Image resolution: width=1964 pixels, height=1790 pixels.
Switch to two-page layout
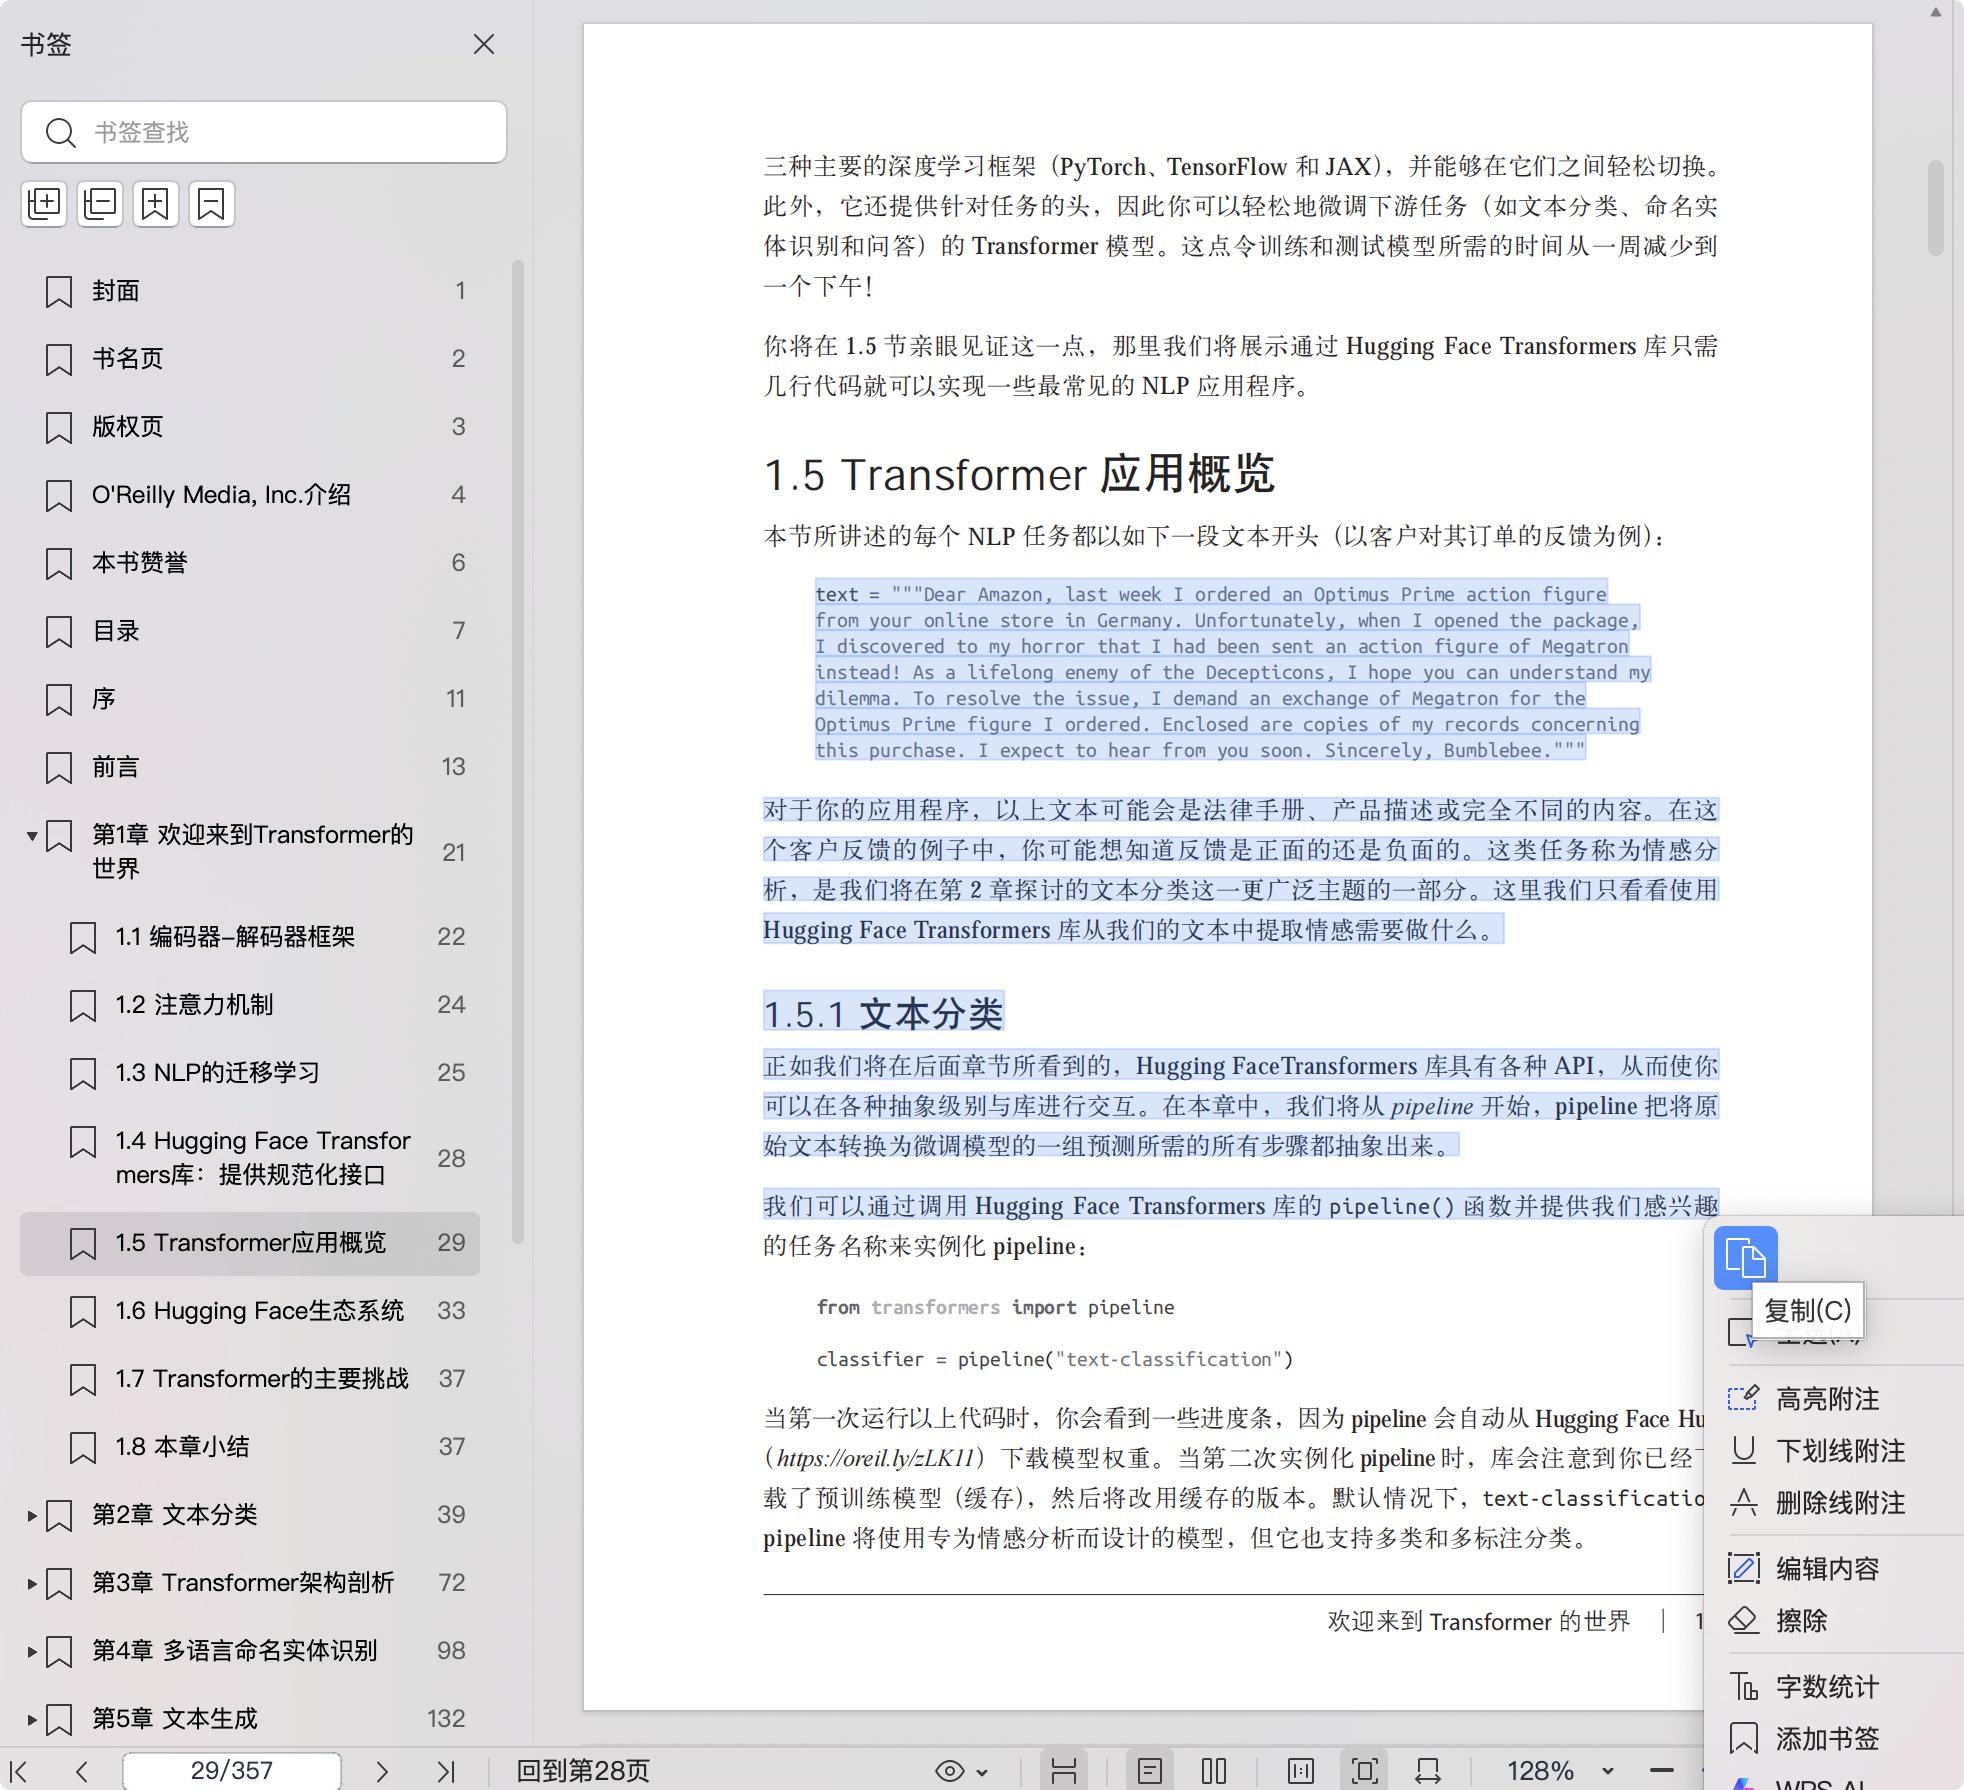[1214, 1771]
